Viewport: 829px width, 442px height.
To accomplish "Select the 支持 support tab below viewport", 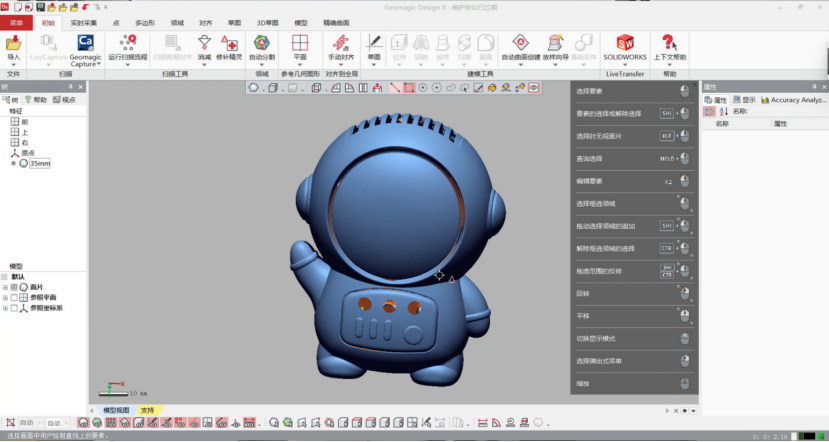I will coord(148,410).
